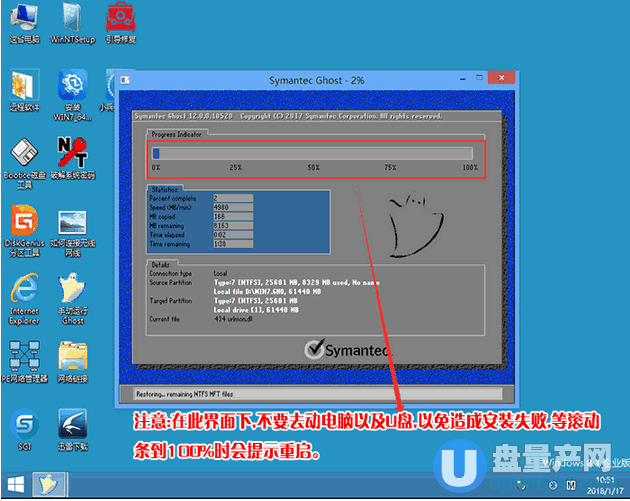Click the Windows Start button
The height and width of the screenshot is (501, 630).
(14, 487)
